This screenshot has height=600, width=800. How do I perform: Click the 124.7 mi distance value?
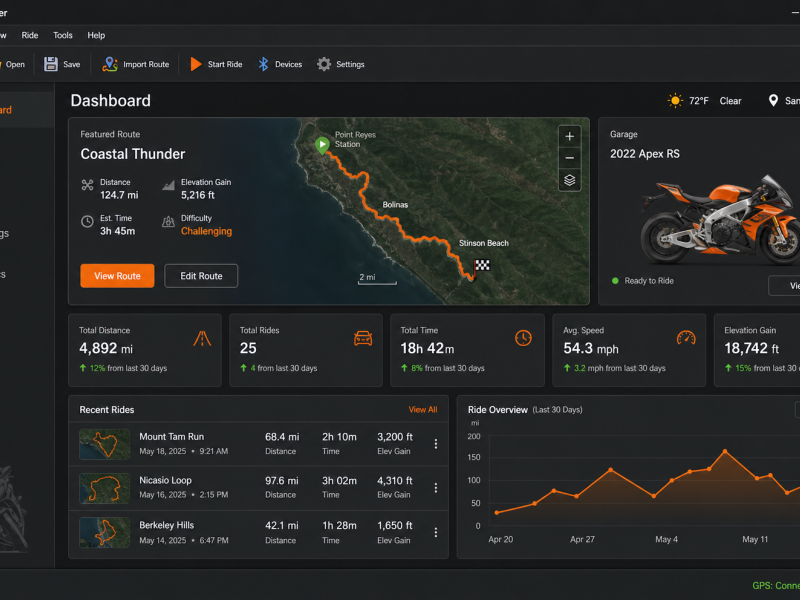119,195
